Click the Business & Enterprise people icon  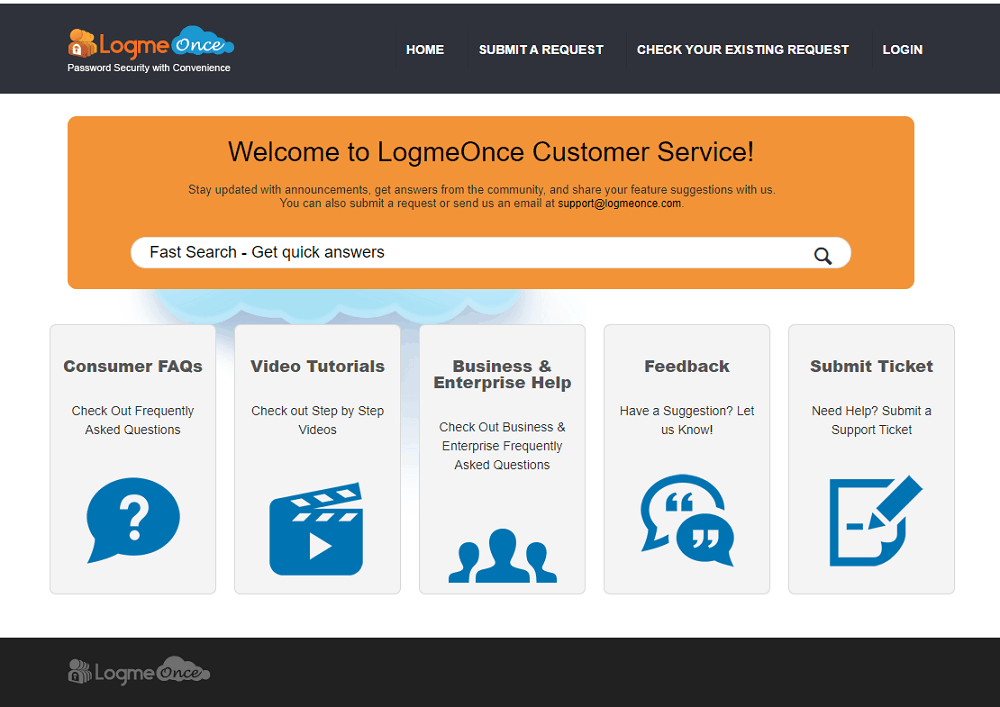click(502, 555)
